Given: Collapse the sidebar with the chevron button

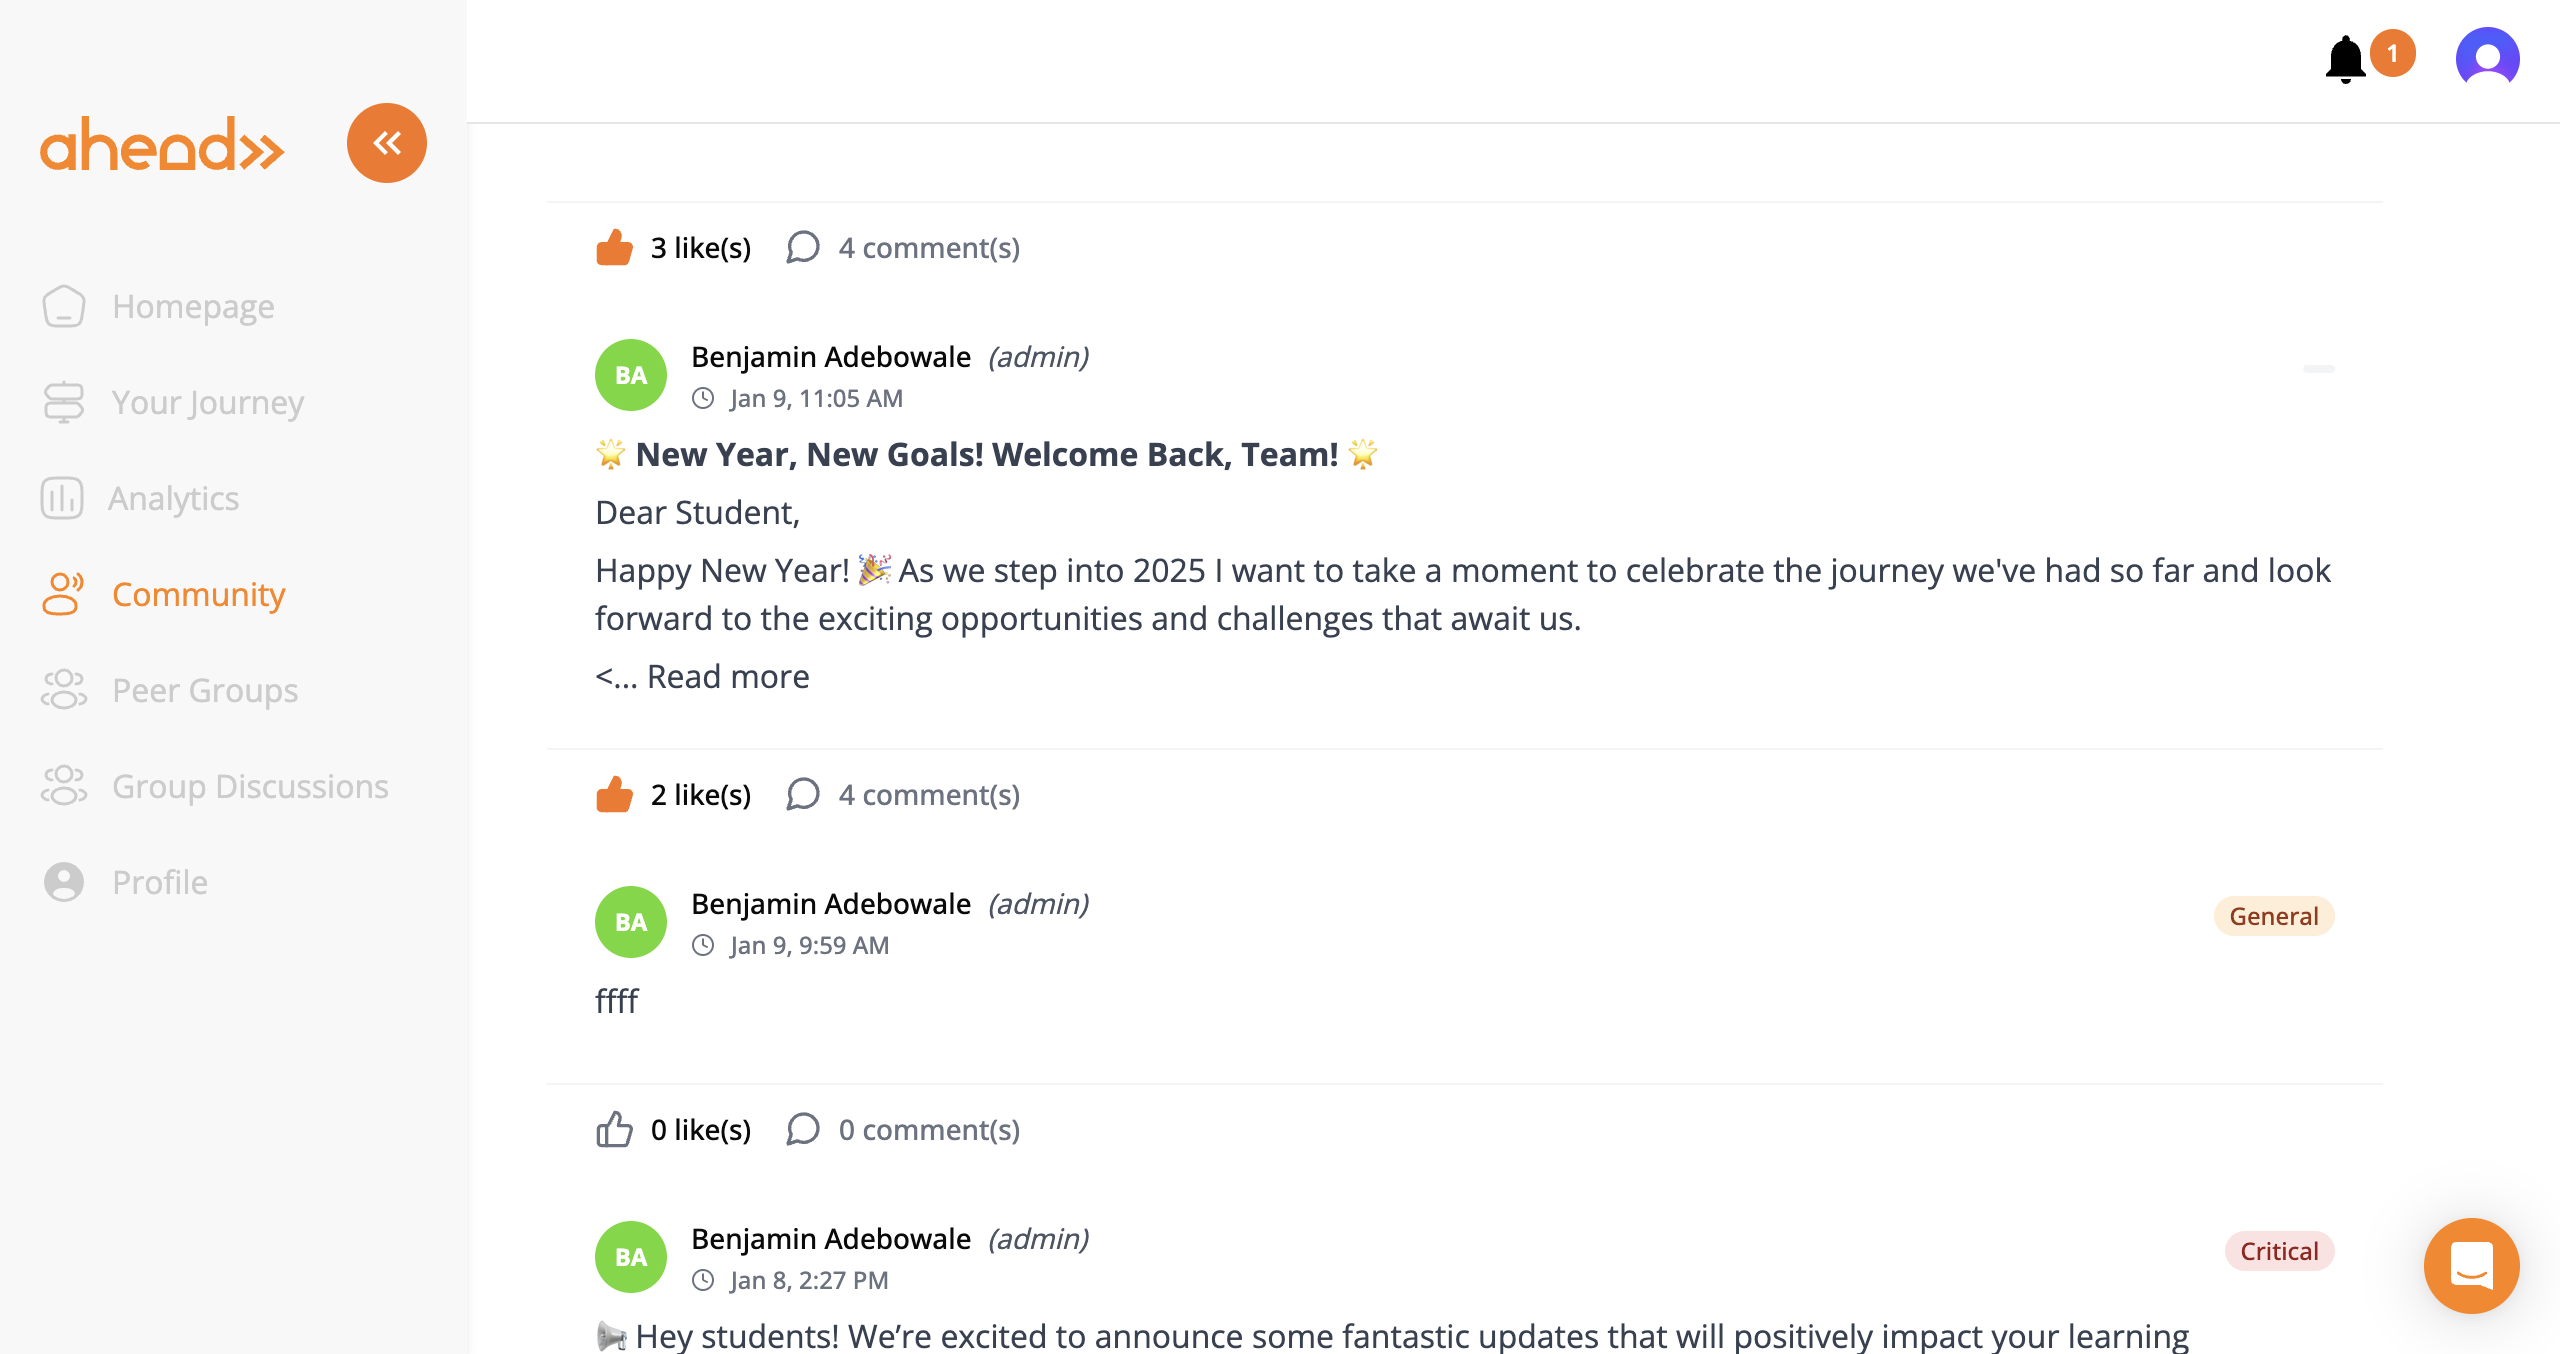Looking at the screenshot, I should [x=386, y=142].
